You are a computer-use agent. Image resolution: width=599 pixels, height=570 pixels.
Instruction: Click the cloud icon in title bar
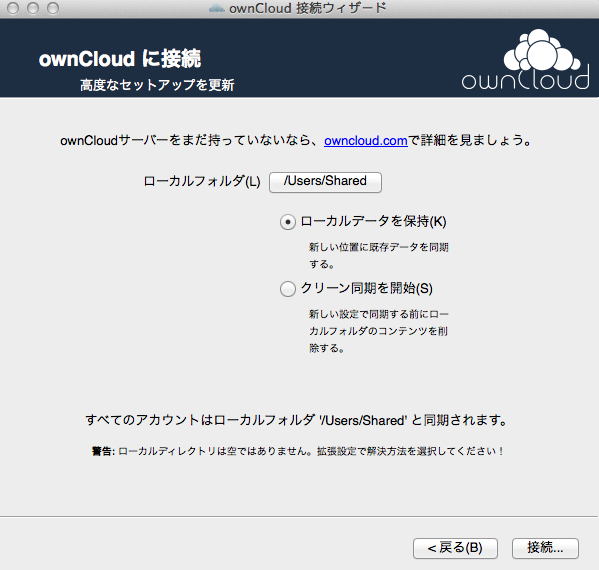[217, 8]
